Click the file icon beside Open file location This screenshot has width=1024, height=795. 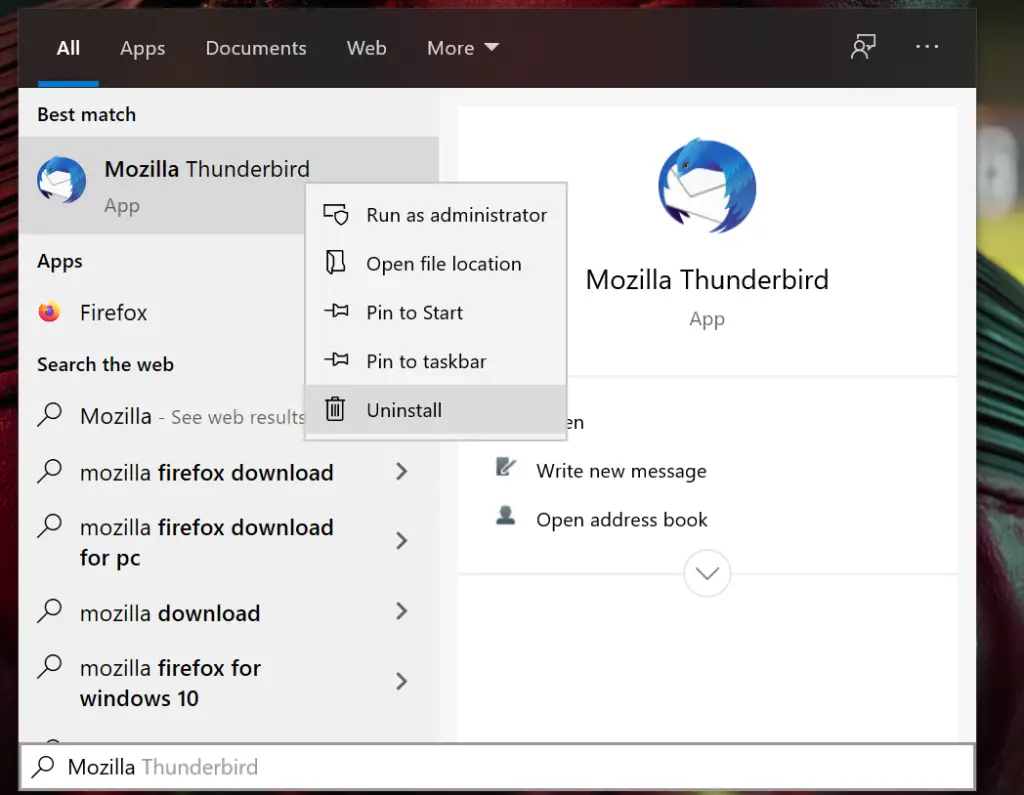[x=335, y=262]
